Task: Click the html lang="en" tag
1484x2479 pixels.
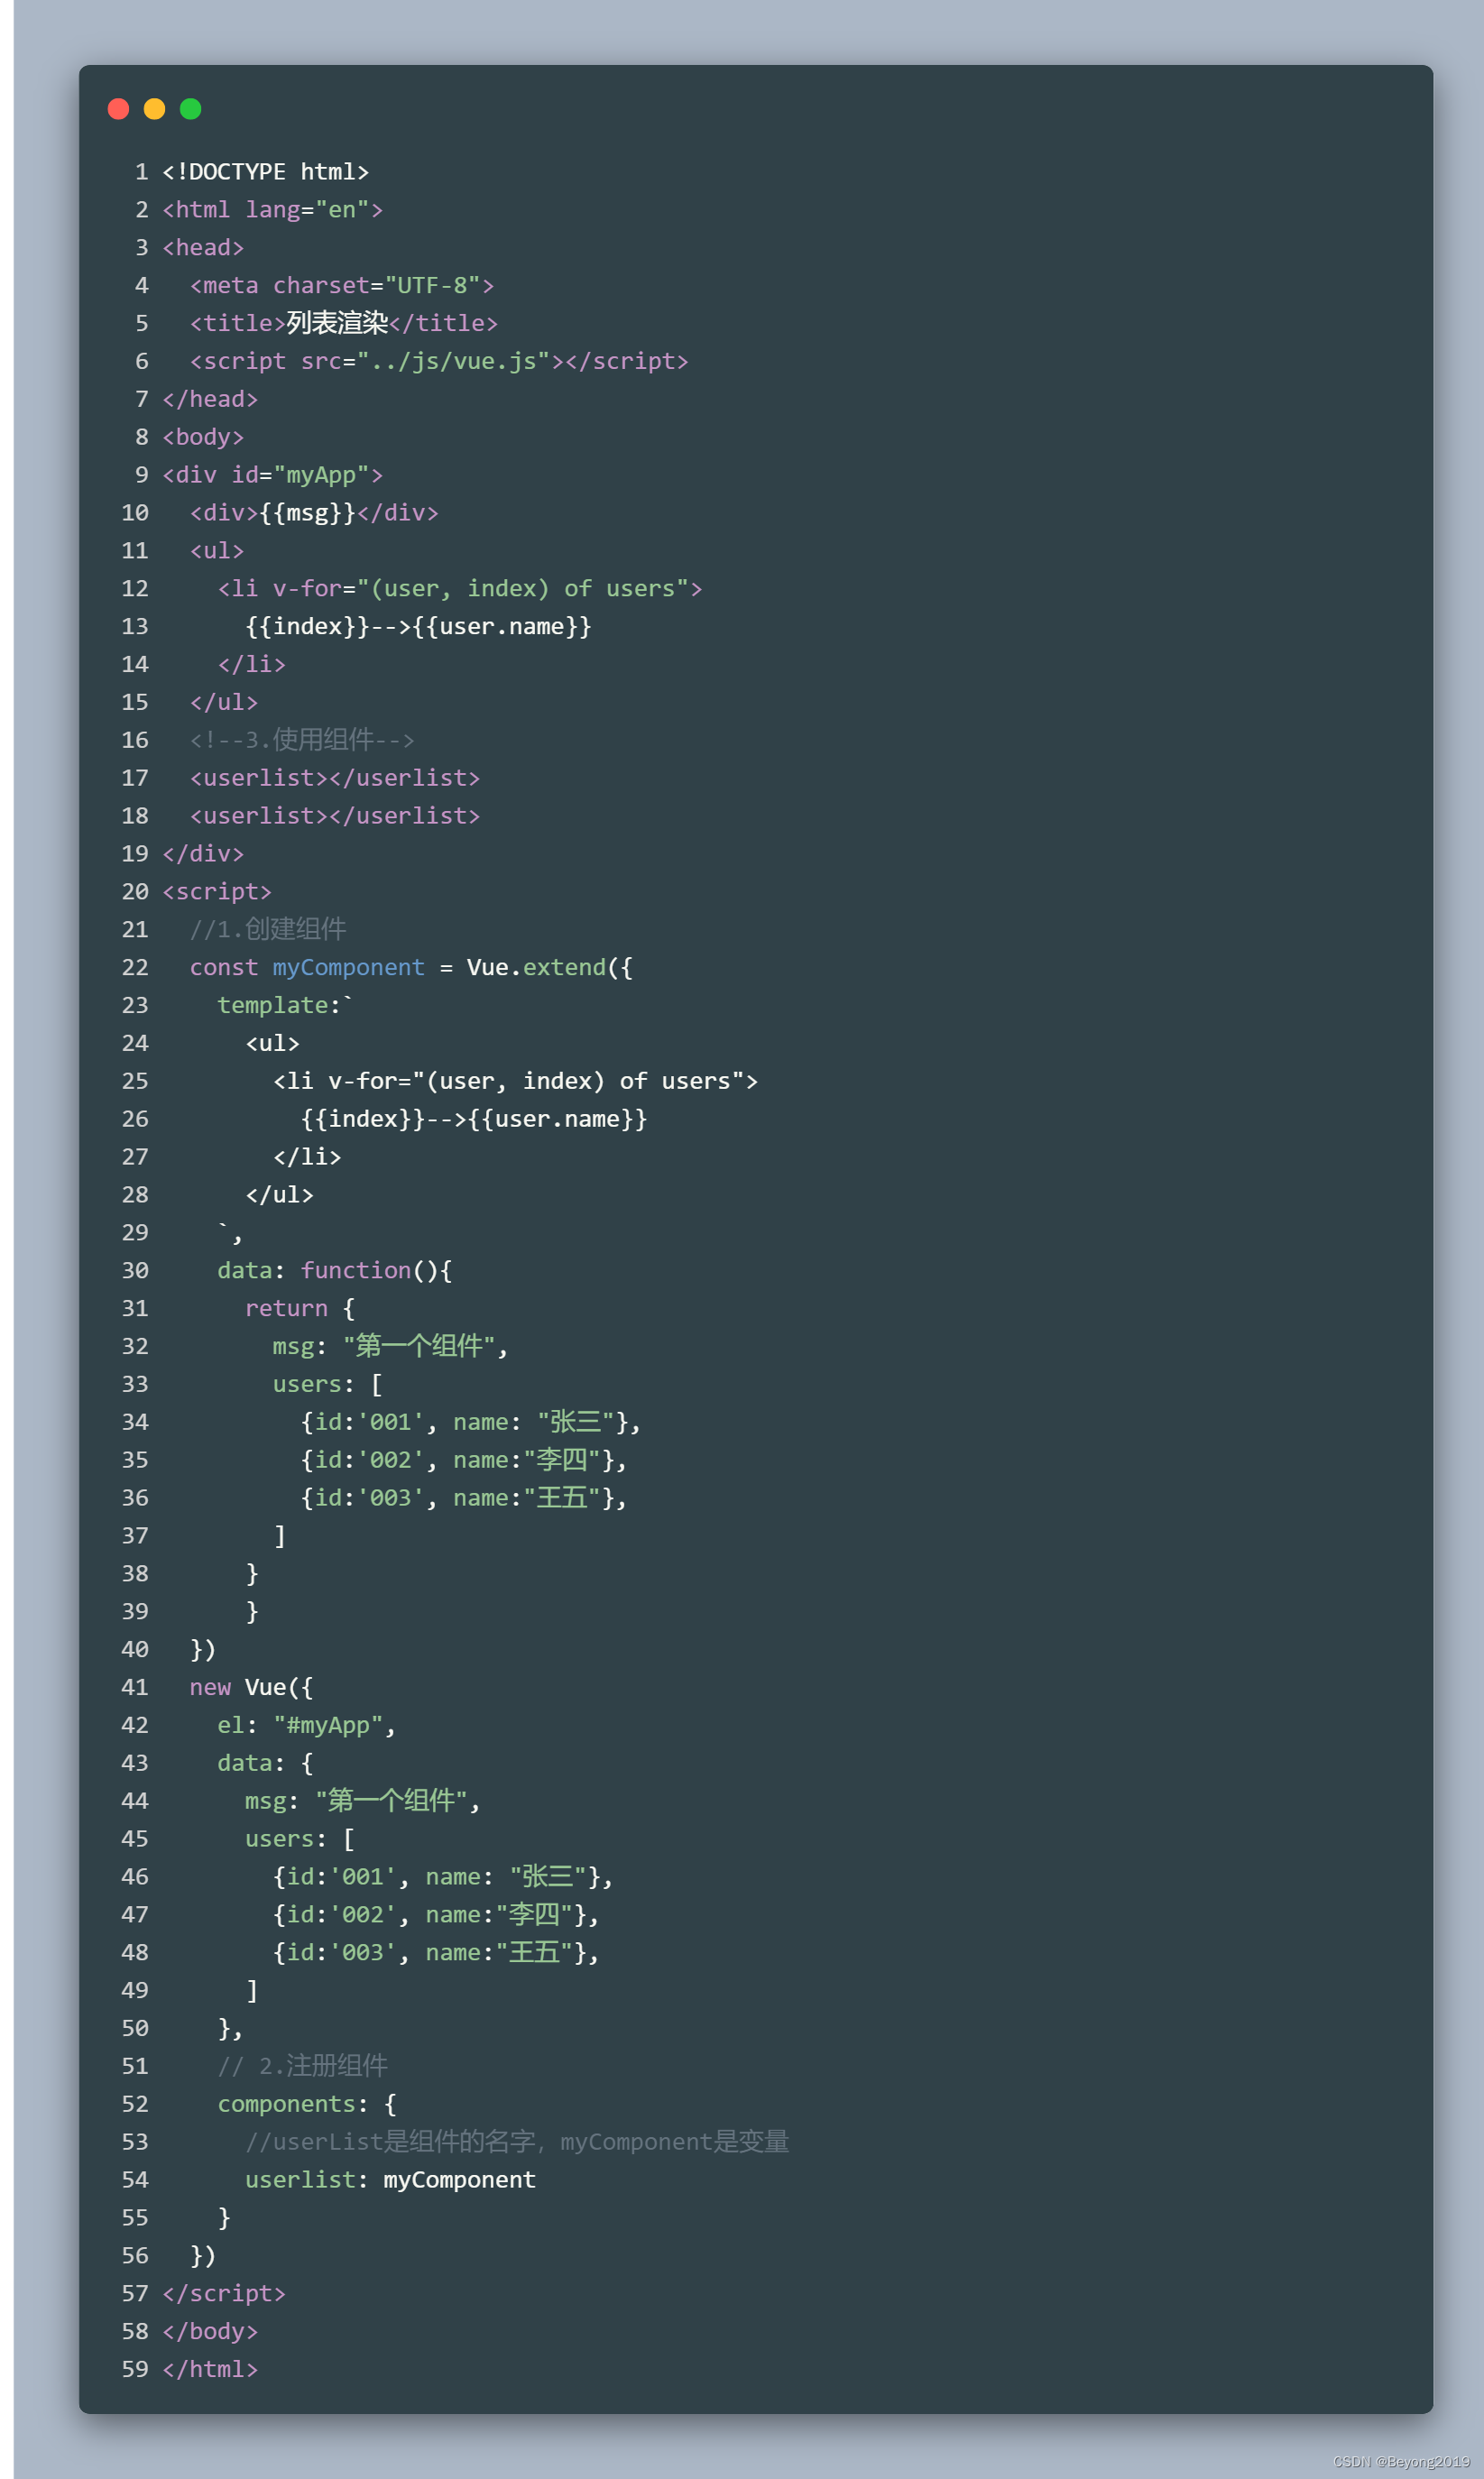Action: (x=273, y=210)
